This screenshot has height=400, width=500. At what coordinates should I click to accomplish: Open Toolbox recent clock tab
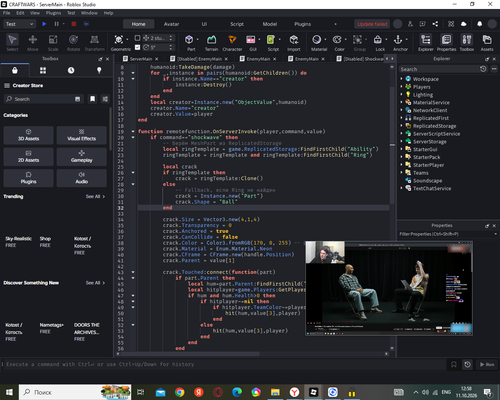click(71, 70)
